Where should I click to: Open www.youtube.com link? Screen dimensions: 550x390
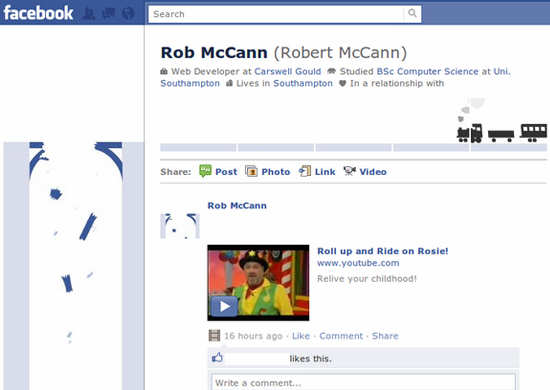pos(358,263)
